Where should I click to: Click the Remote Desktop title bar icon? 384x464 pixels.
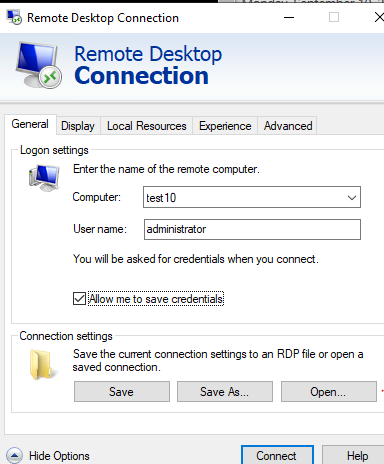14,17
